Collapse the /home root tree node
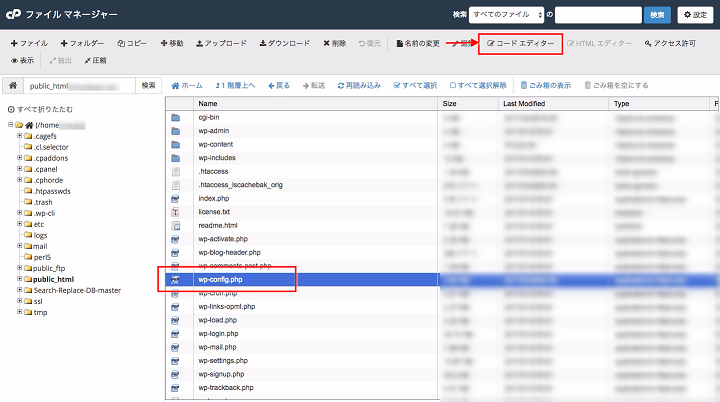720x402 pixels. tap(11, 125)
